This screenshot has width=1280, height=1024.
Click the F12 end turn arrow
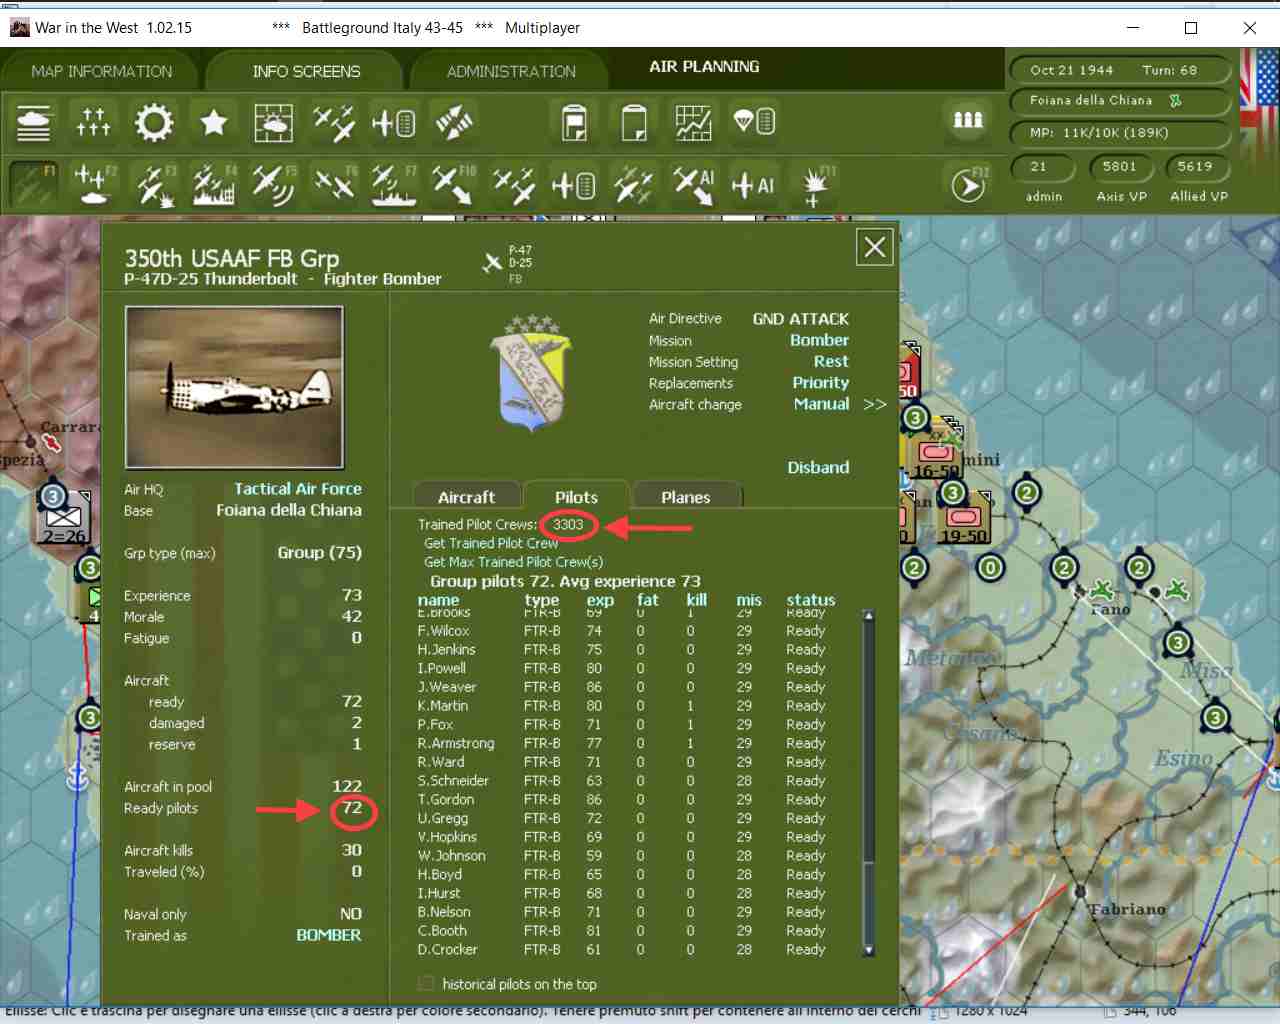pos(968,185)
